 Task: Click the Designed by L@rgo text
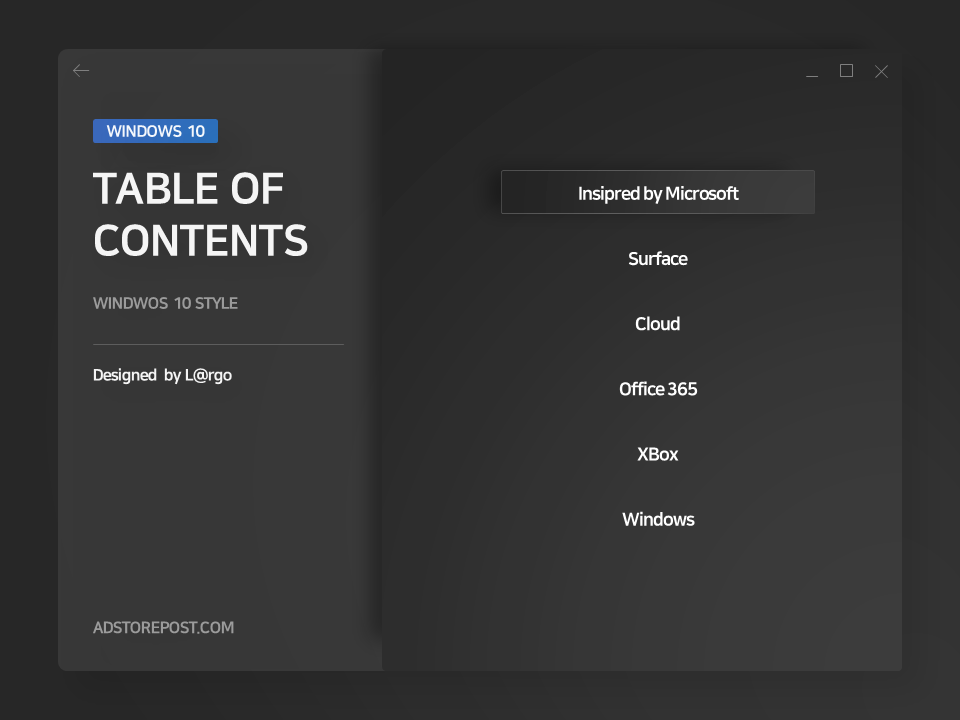coord(162,375)
